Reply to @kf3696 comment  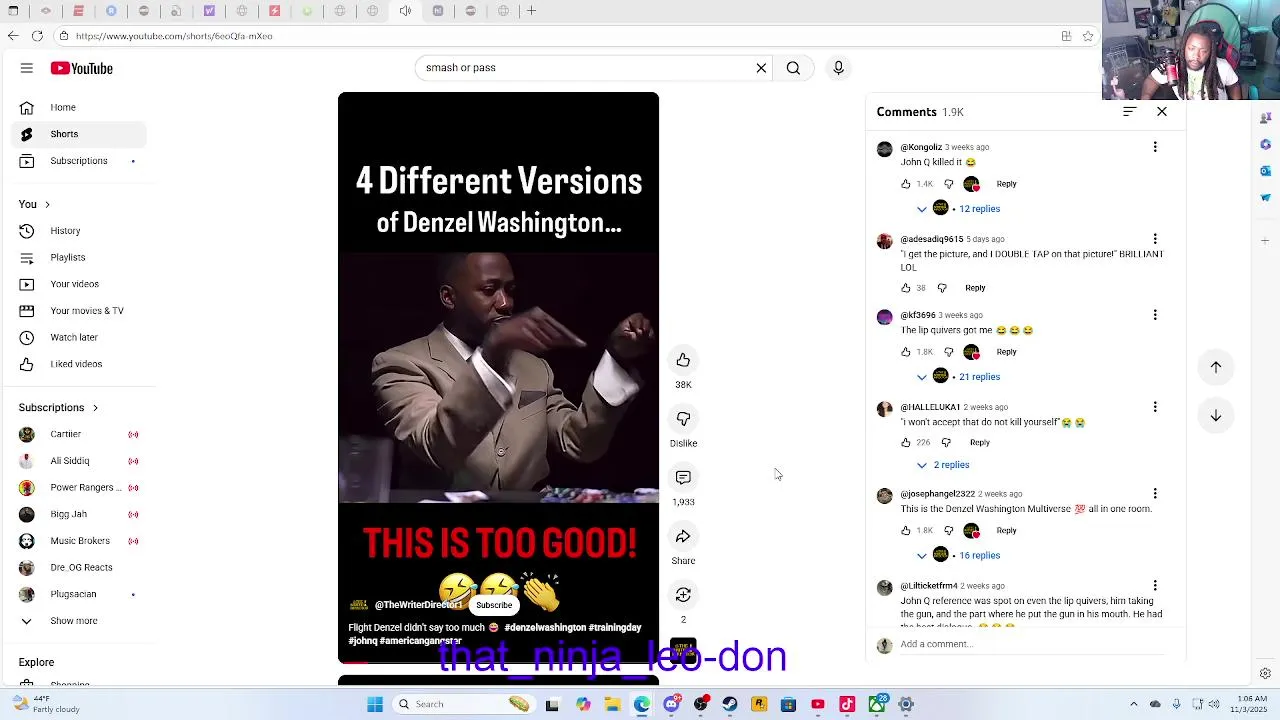(x=1006, y=352)
